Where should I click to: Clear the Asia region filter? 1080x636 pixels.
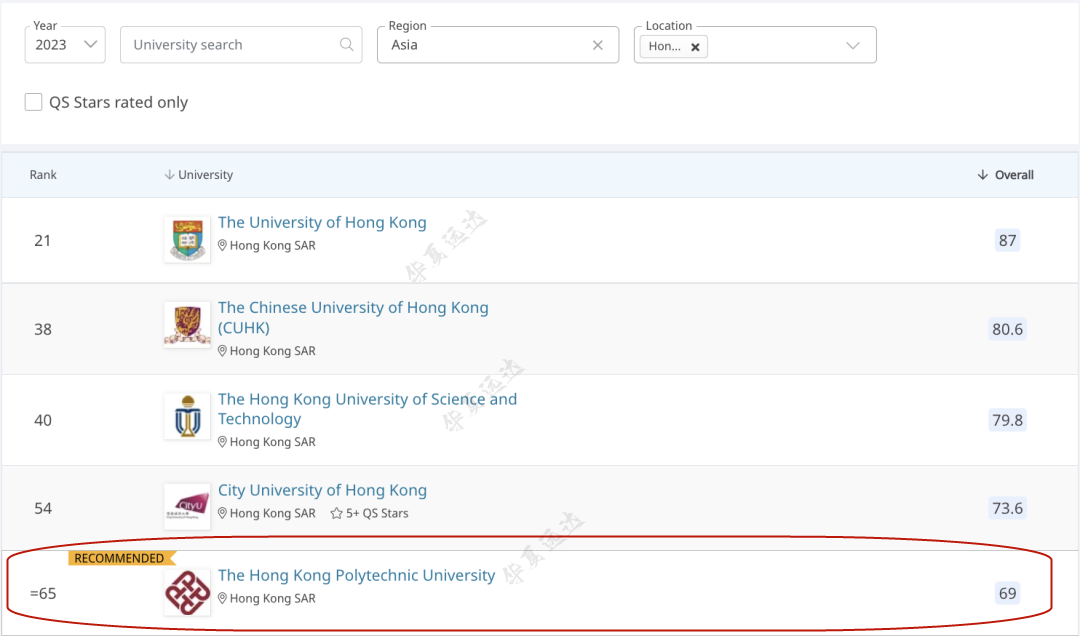pos(597,45)
